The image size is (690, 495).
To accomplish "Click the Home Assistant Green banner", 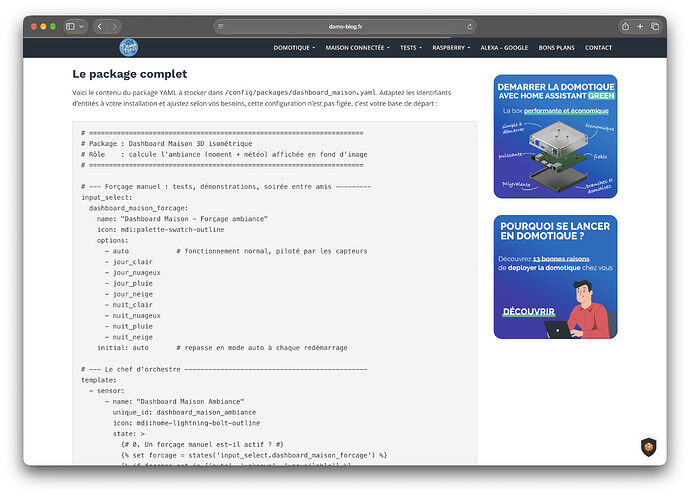I will 555,136.
